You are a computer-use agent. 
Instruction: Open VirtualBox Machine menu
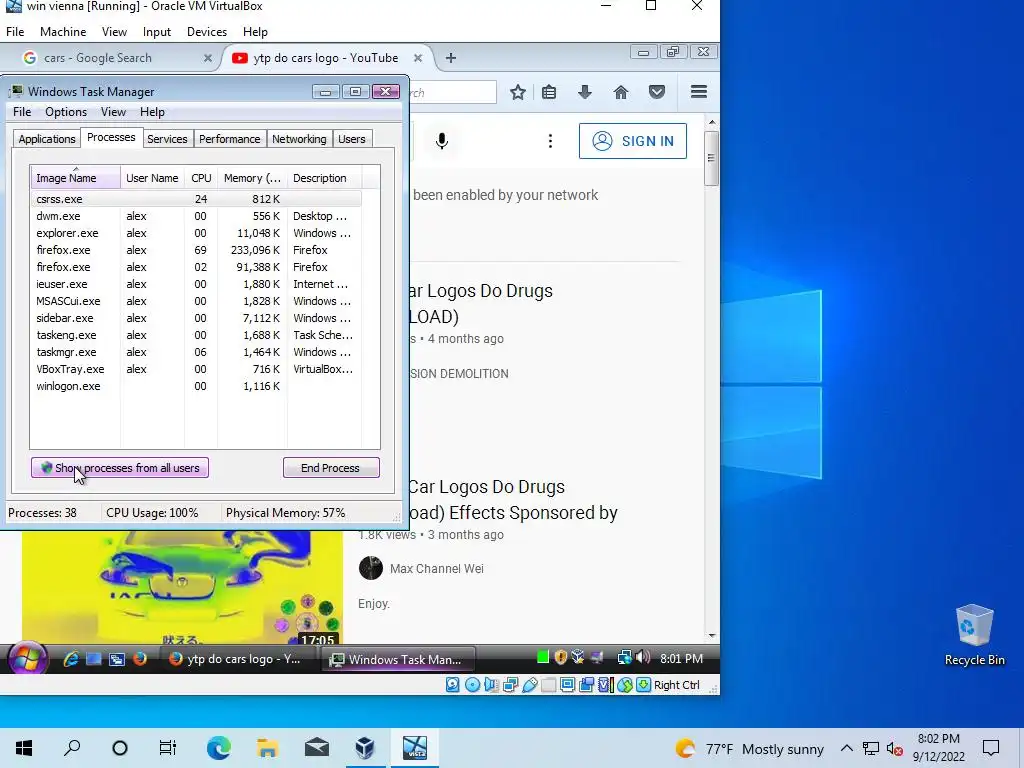(63, 31)
